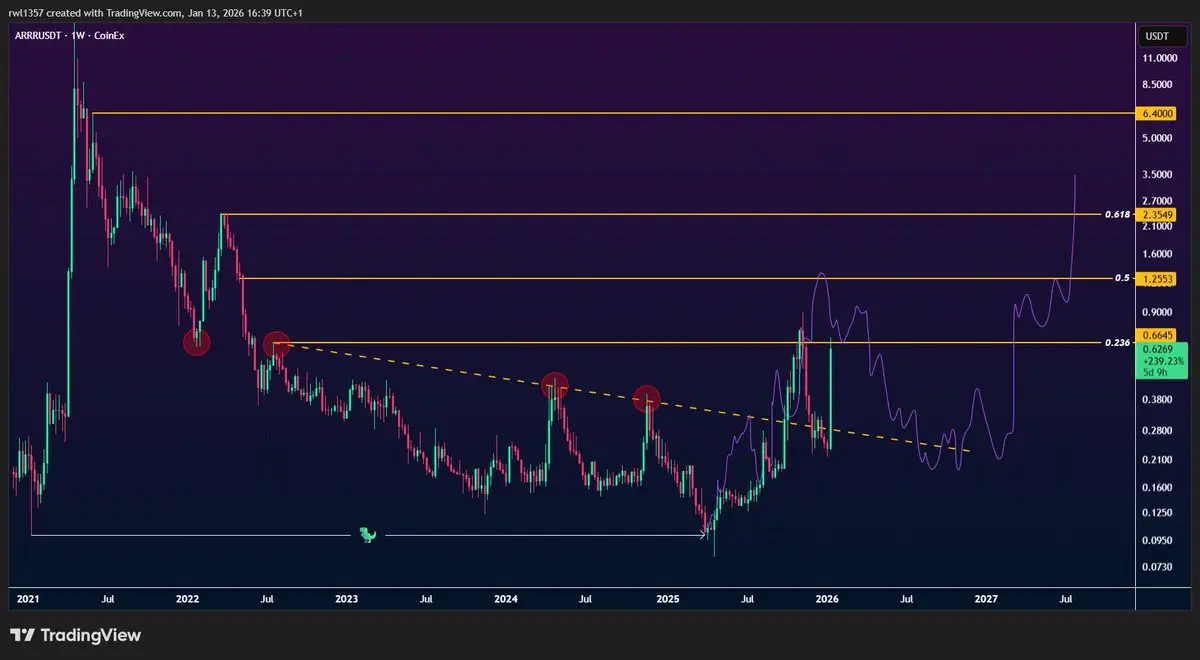The width and height of the screenshot is (1200, 660).
Task: Click the dinosaur emoji on the chart
Action: (369, 535)
